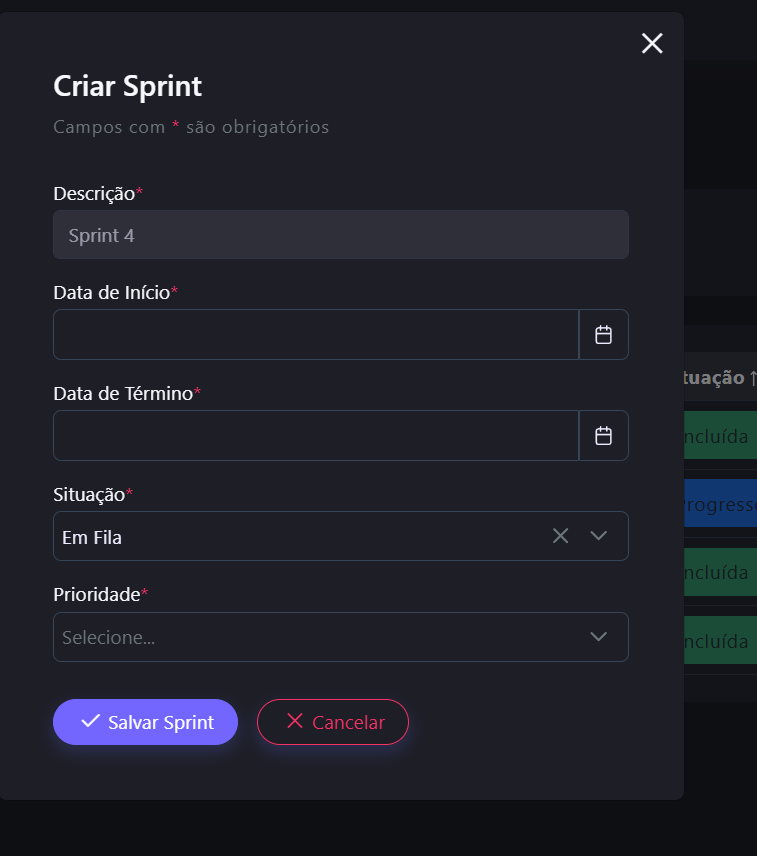Click into the Data de Término text field

click(x=315, y=436)
